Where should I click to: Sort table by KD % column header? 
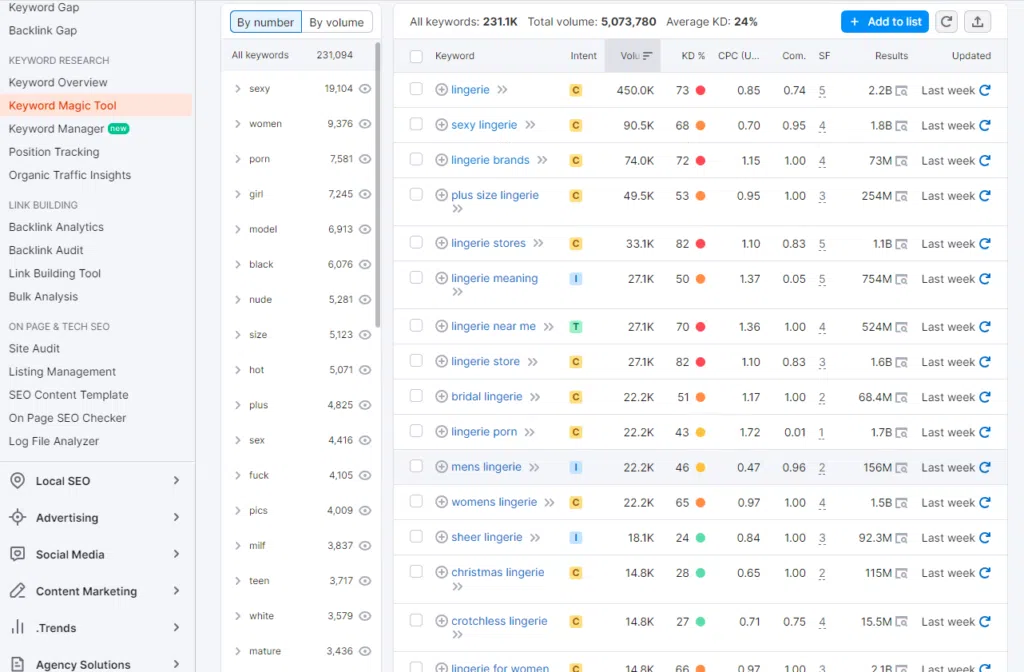click(693, 56)
